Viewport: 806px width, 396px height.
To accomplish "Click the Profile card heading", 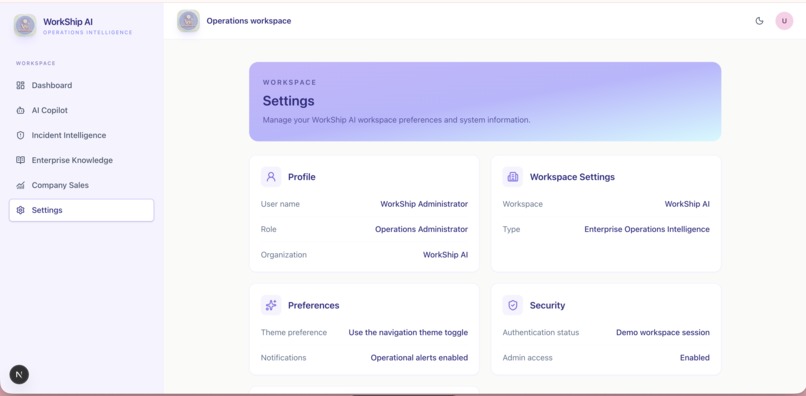I will (302, 177).
